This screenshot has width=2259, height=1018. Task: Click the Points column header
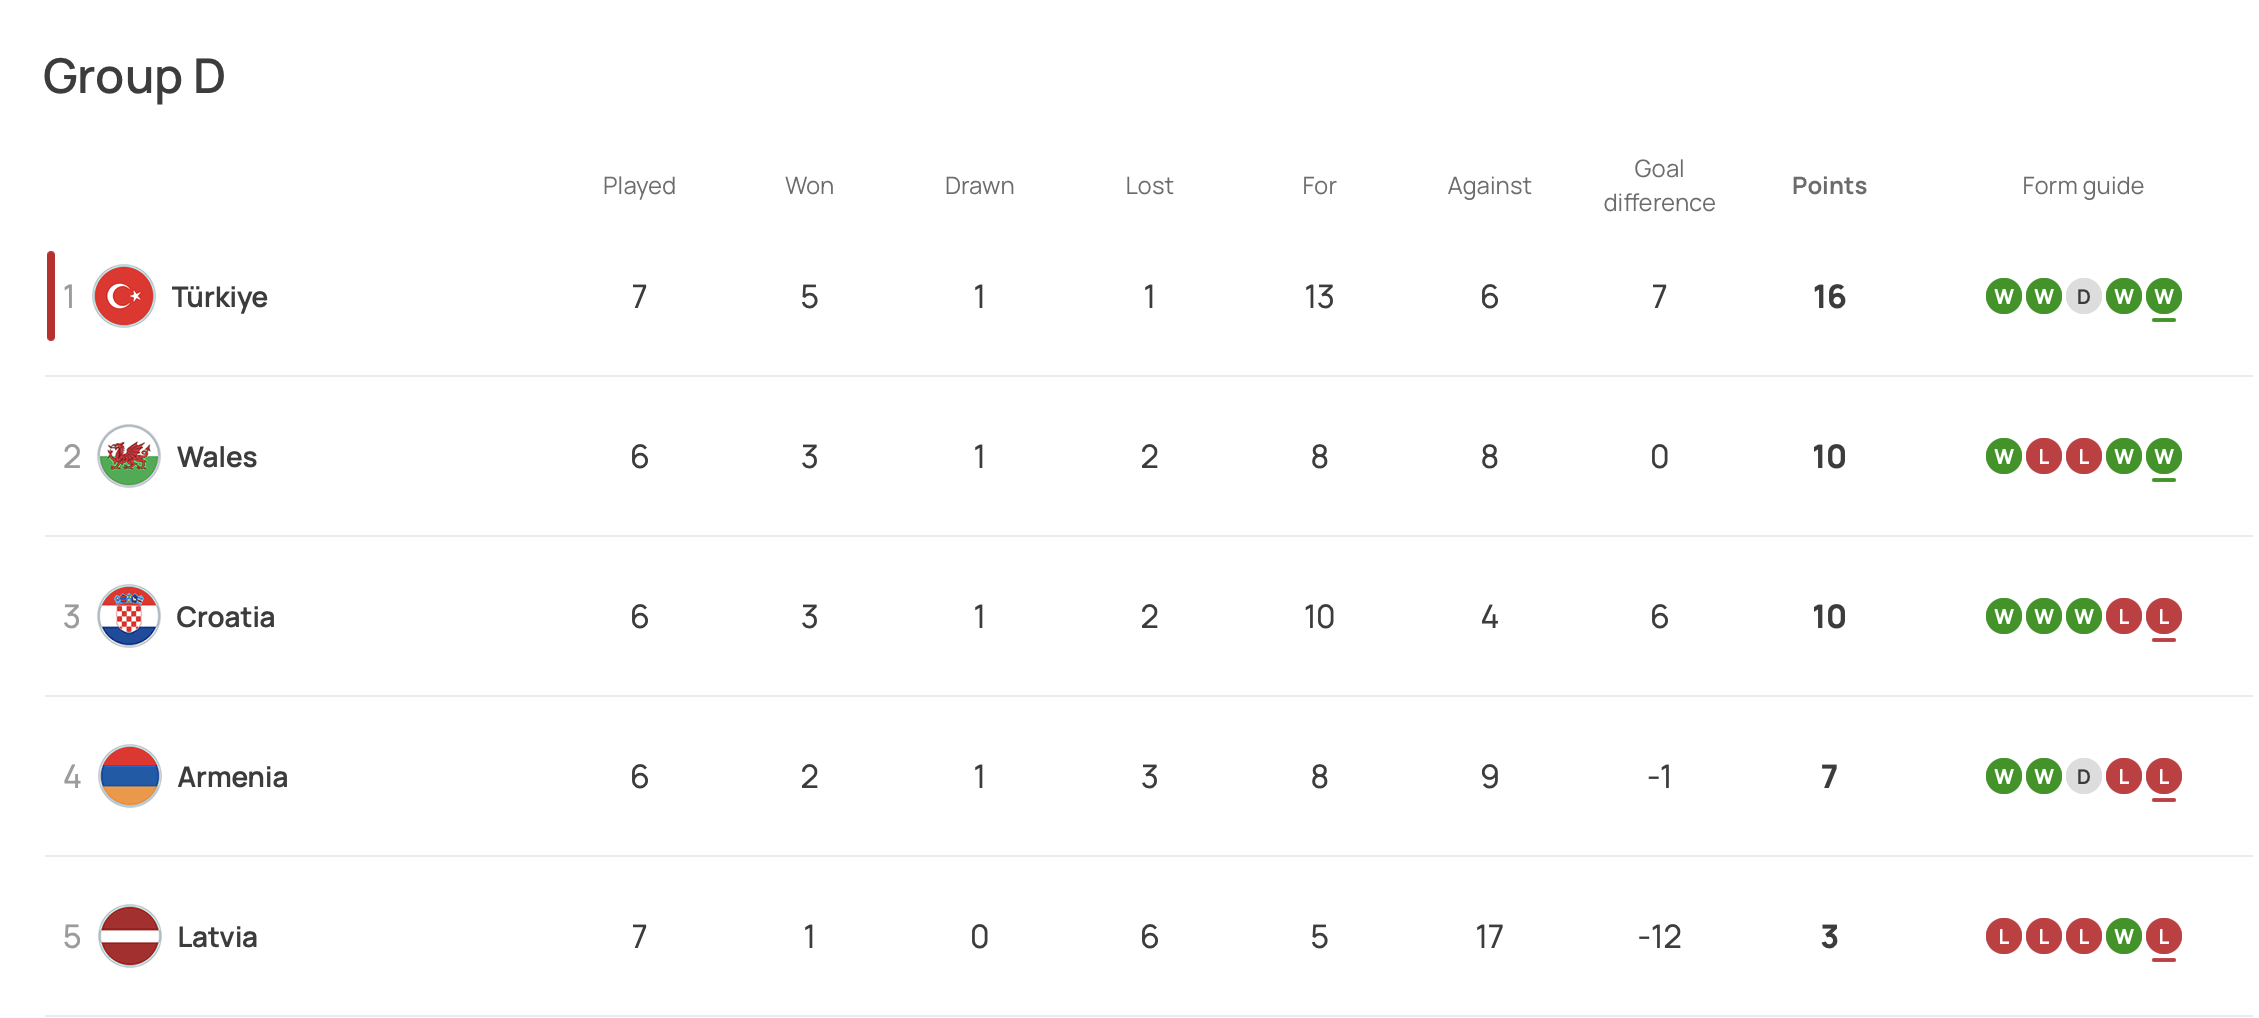pyautogui.click(x=1829, y=186)
